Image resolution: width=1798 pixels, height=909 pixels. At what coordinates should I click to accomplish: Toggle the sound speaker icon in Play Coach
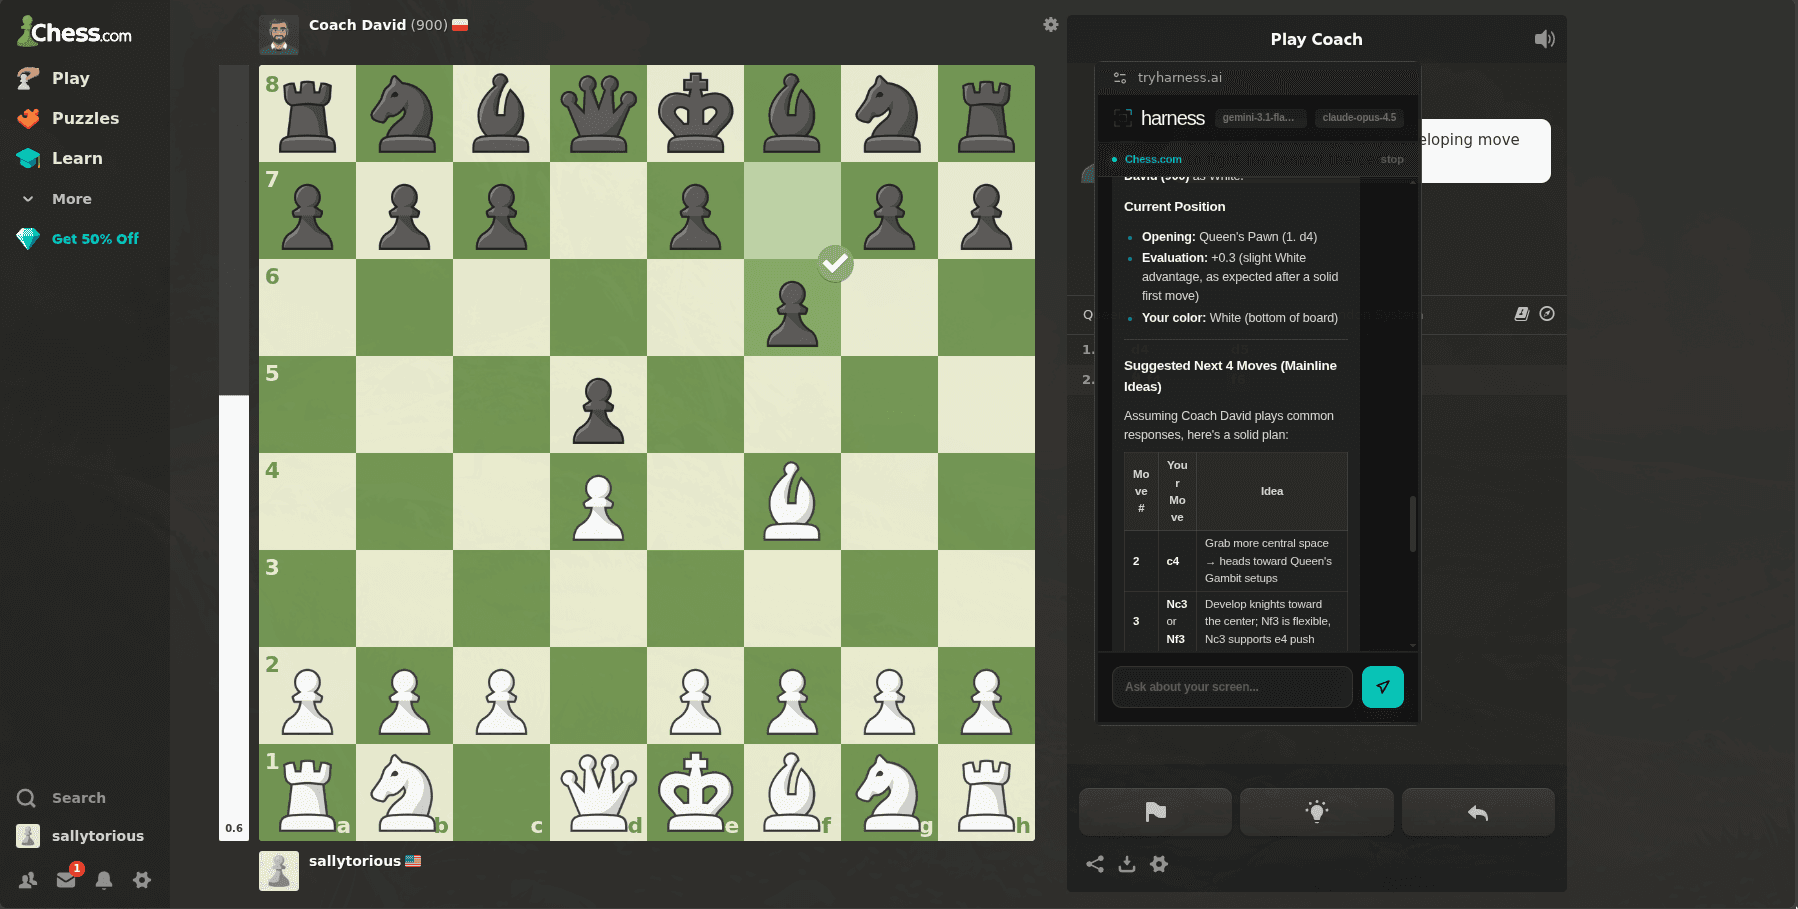pos(1545,39)
